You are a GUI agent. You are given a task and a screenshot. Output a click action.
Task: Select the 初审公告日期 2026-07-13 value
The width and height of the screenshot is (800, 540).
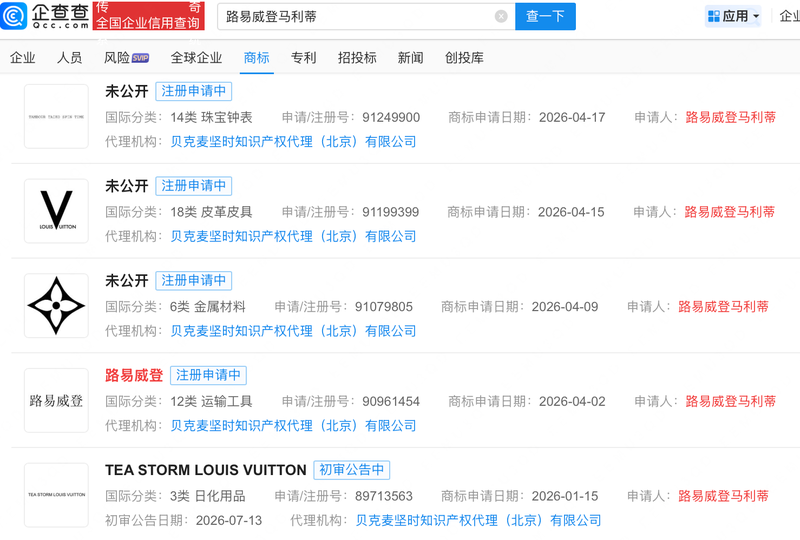(229, 521)
